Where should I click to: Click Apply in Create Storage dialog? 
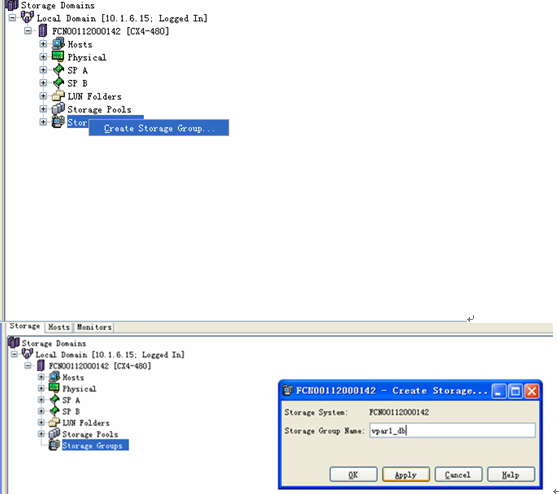pyautogui.click(x=406, y=474)
